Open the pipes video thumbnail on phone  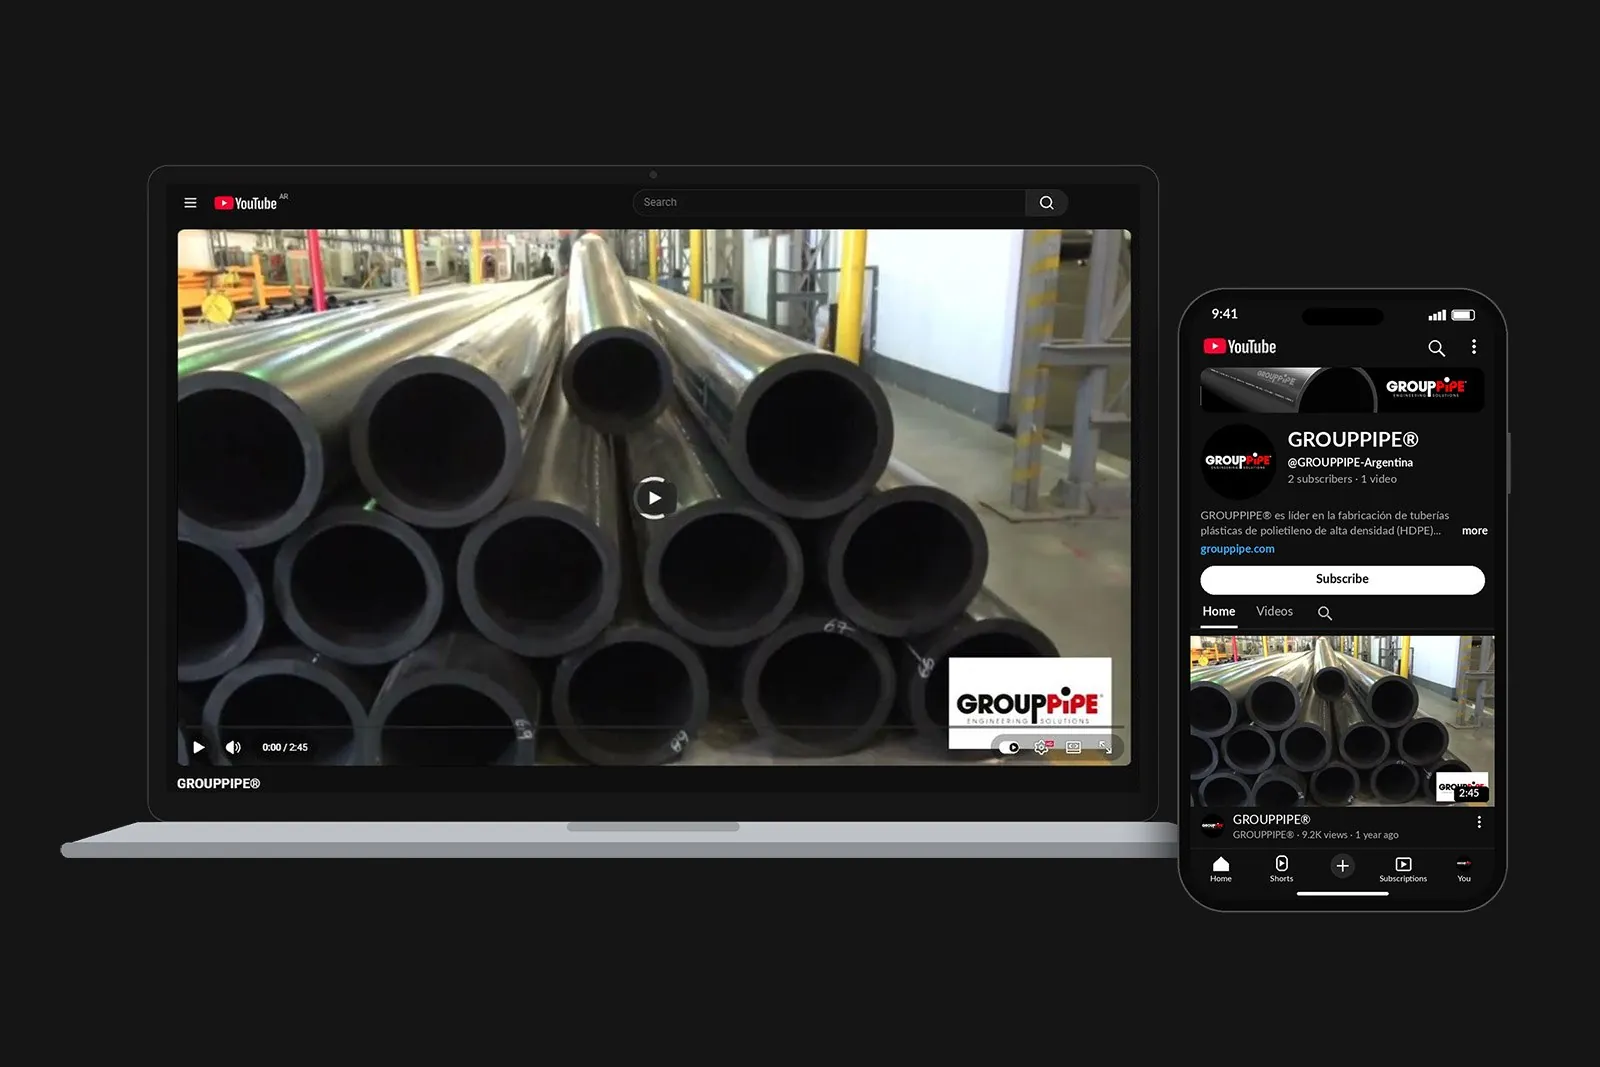click(x=1342, y=721)
